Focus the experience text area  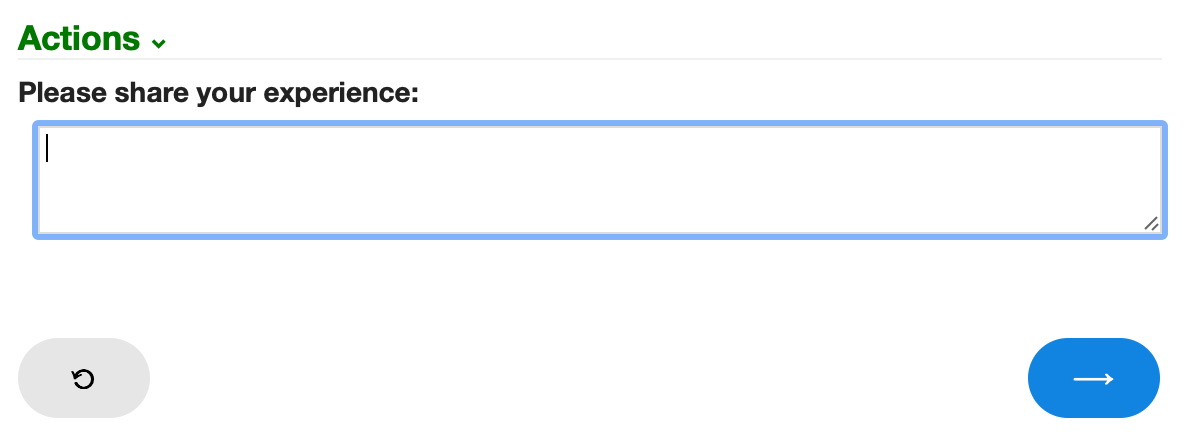tap(600, 179)
